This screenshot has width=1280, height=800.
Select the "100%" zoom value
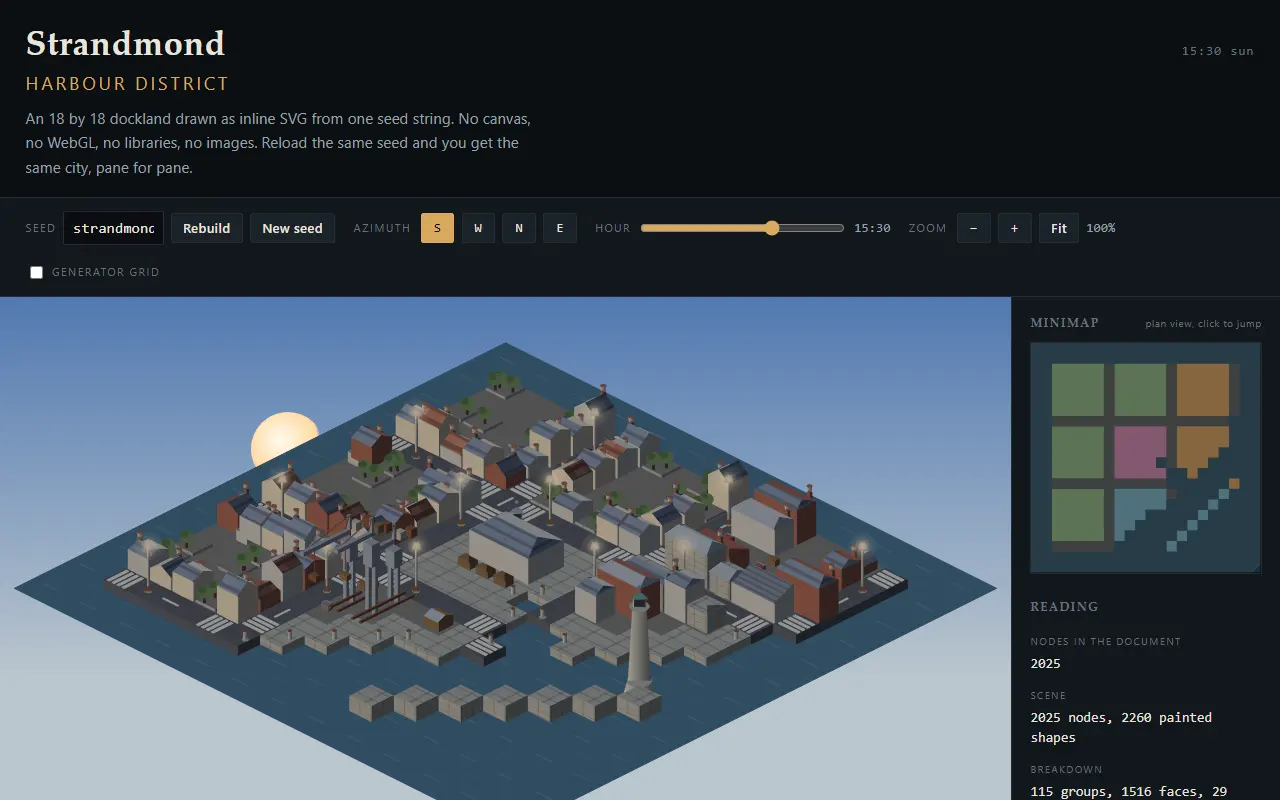[x=1101, y=228]
